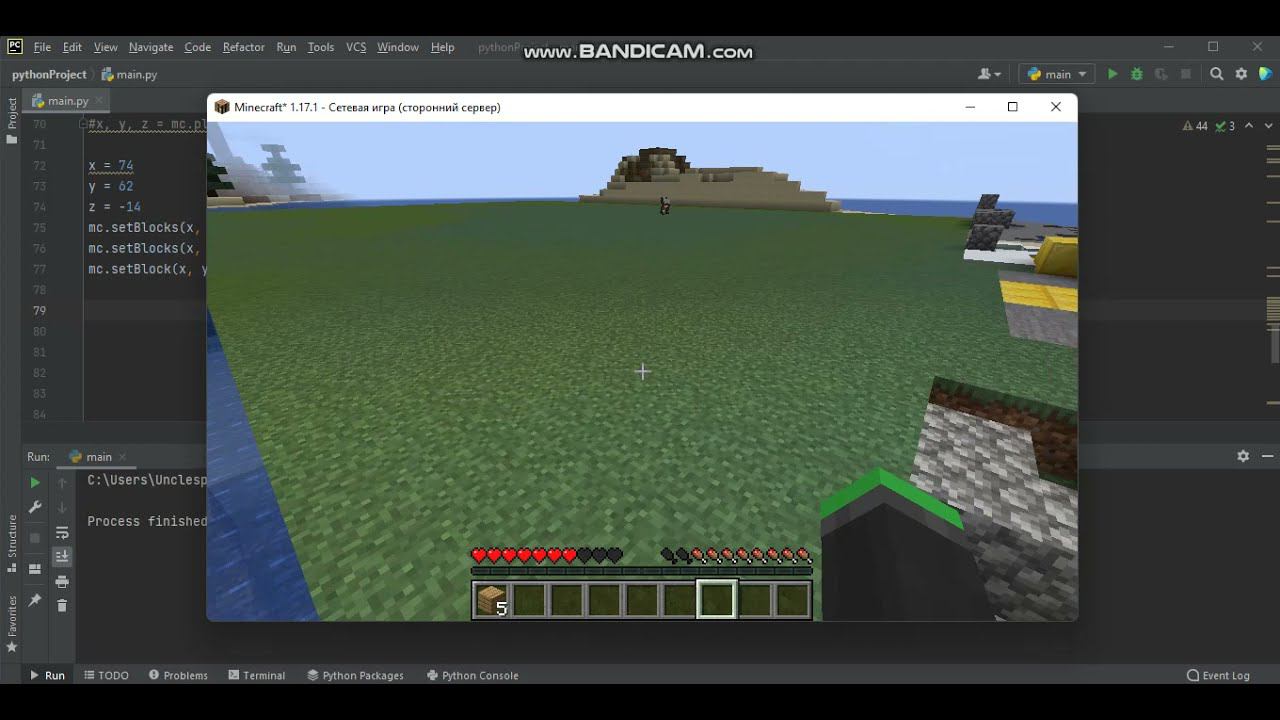Click the grey Stop icon in top toolbar
The image size is (1280, 720).
pos(1186,74)
